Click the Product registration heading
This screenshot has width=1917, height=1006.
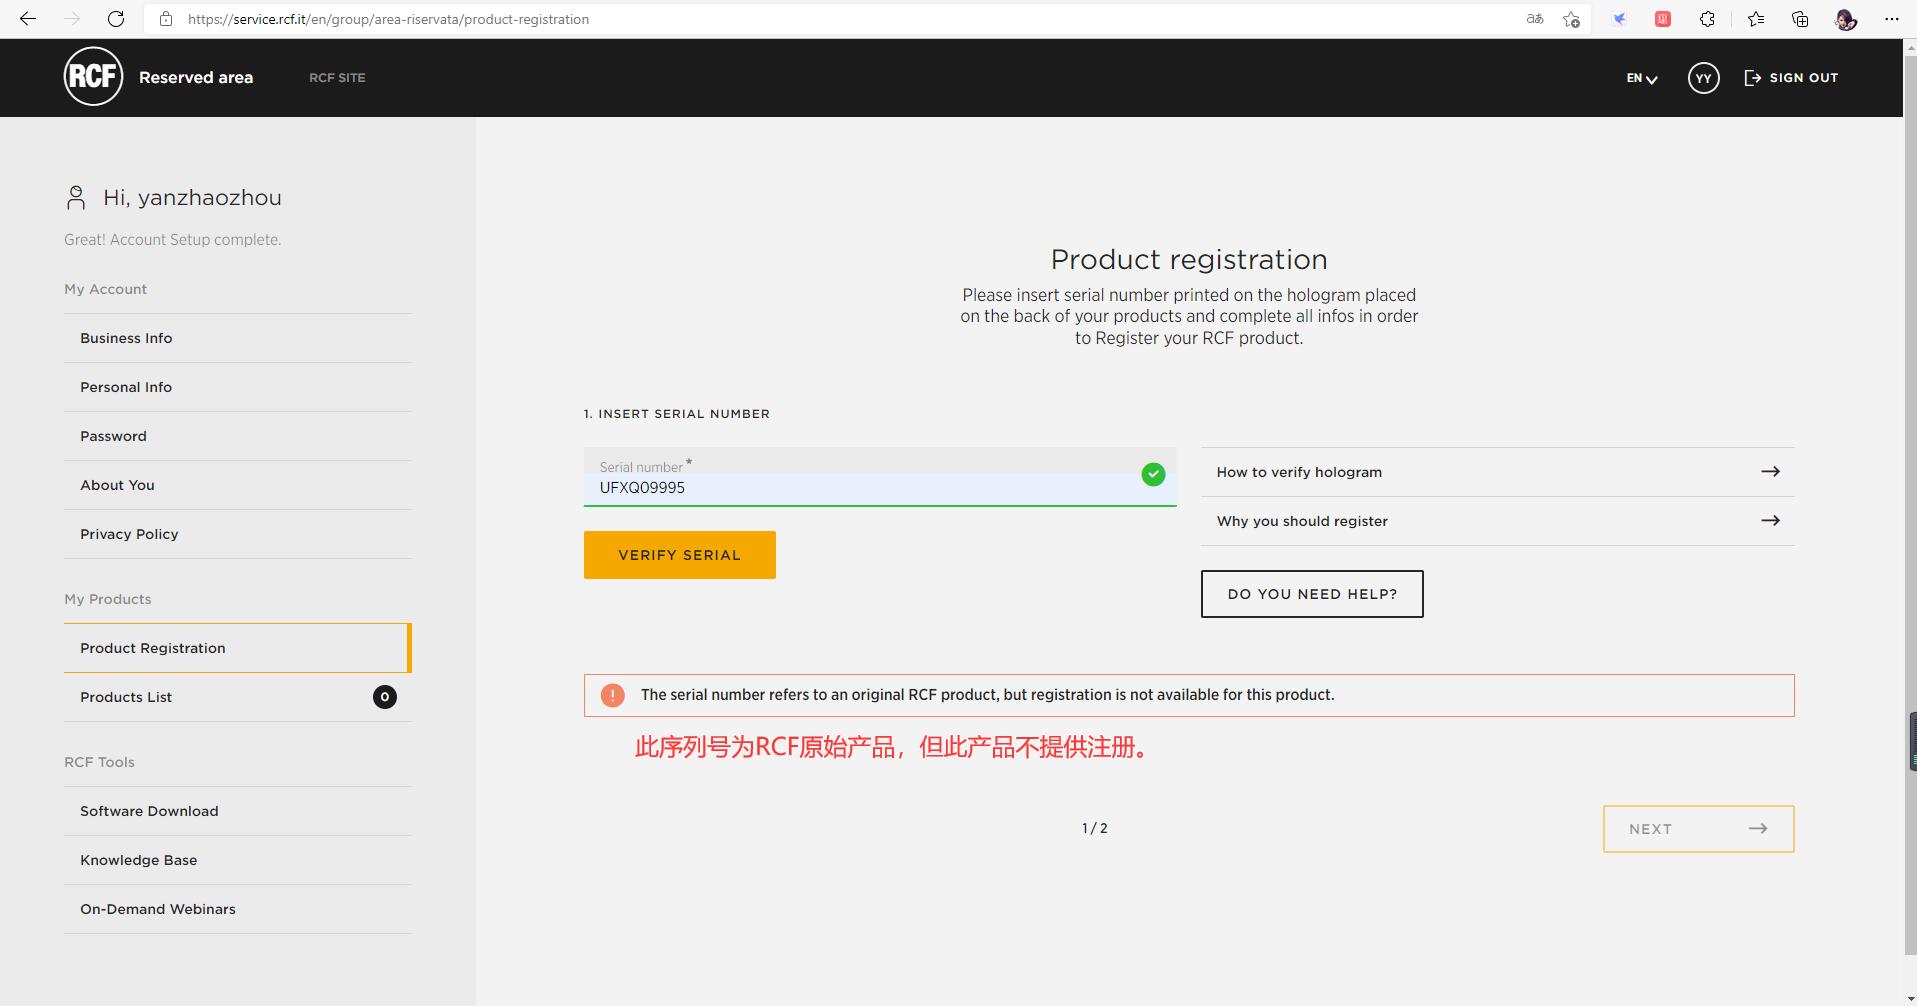(1189, 260)
